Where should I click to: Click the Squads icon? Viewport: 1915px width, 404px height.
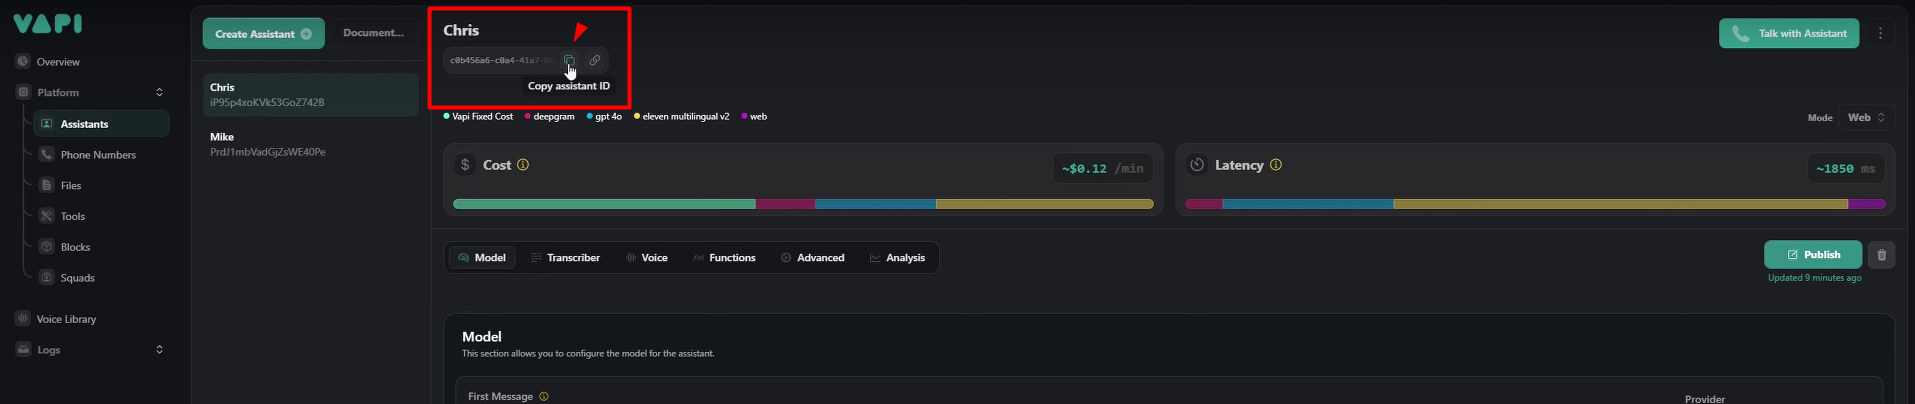46,277
